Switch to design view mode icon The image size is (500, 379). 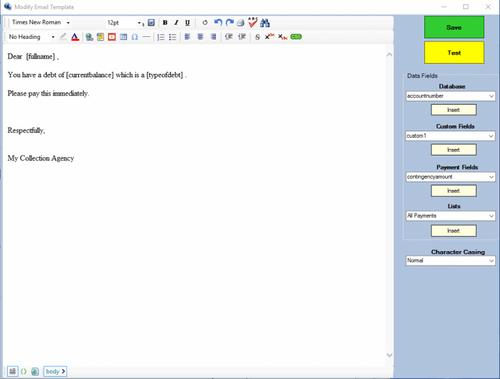[x=12, y=371]
